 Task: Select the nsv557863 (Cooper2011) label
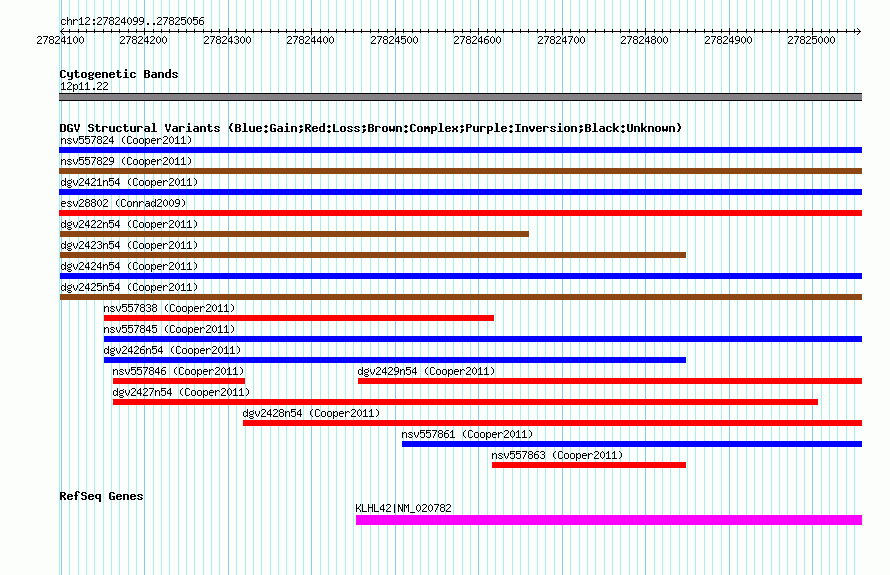(557, 455)
